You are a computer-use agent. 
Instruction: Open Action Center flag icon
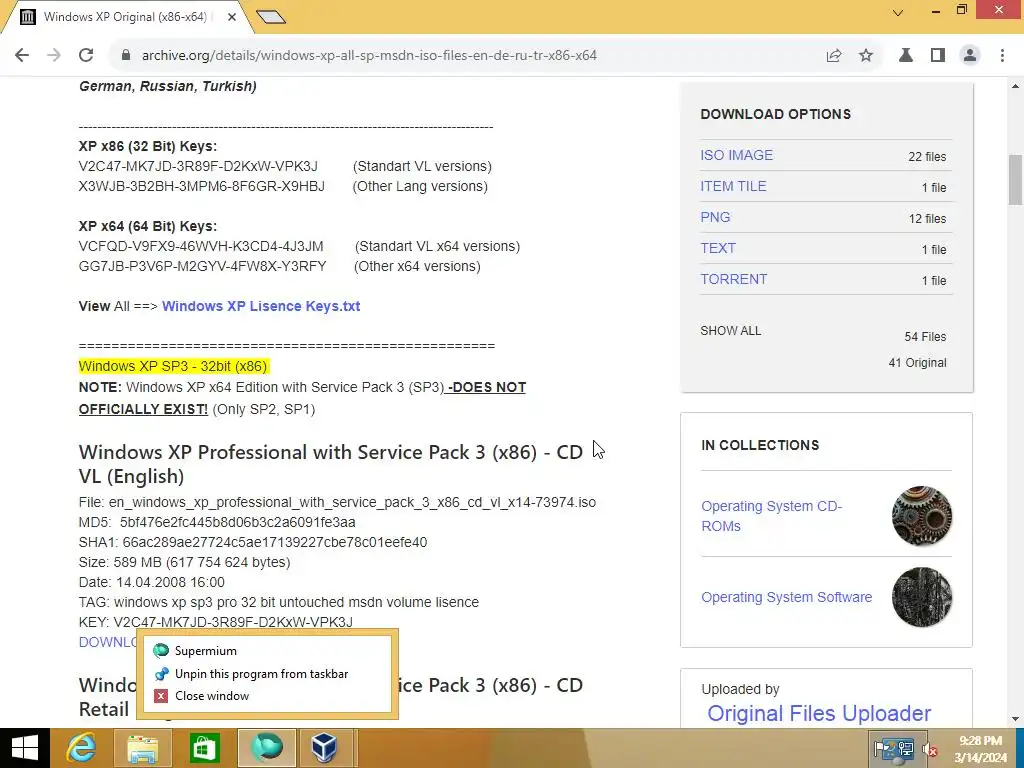pyautogui.click(x=880, y=750)
